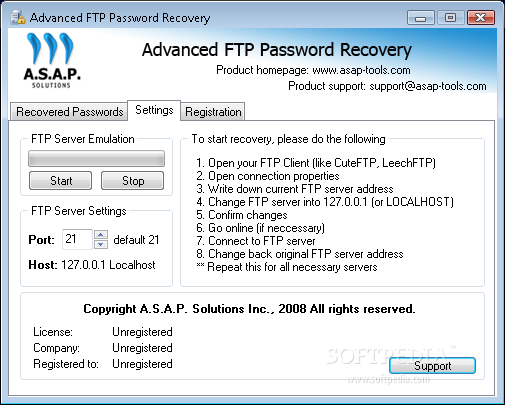Screen dimensions: 505x405
Task: Open the Registration tab
Action: [213, 112]
